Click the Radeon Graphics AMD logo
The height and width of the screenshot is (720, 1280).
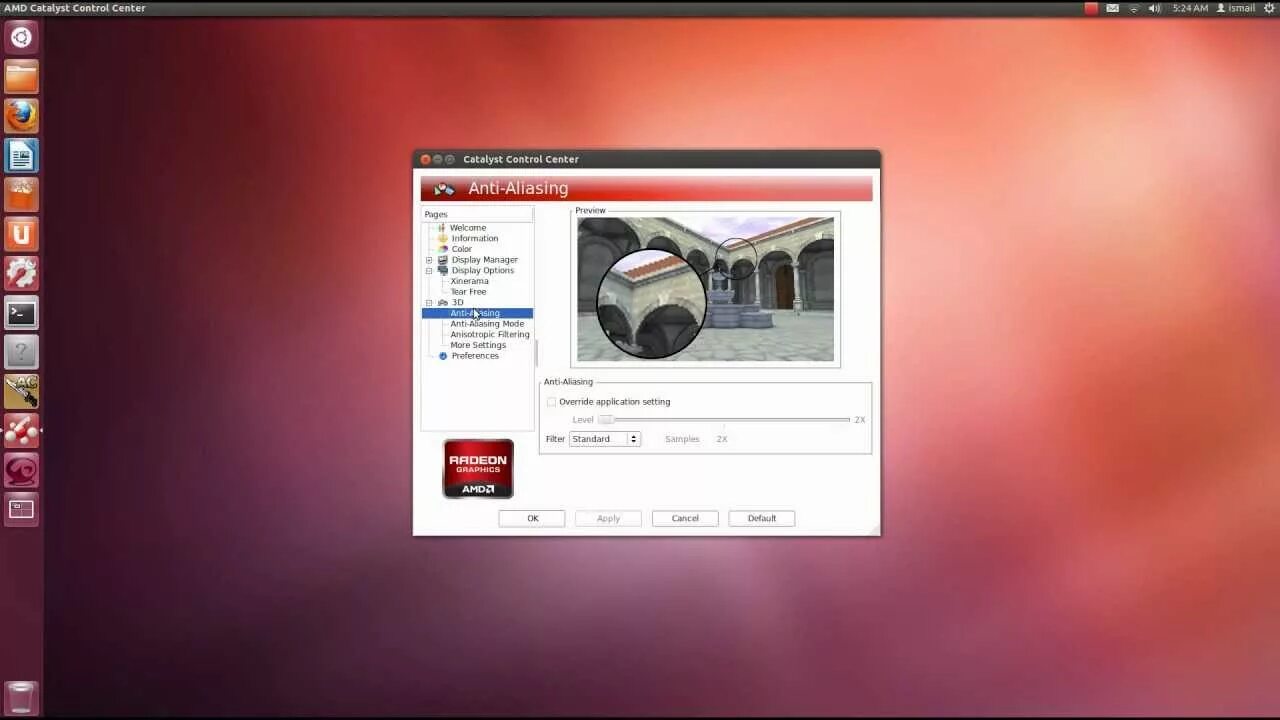[x=478, y=468]
